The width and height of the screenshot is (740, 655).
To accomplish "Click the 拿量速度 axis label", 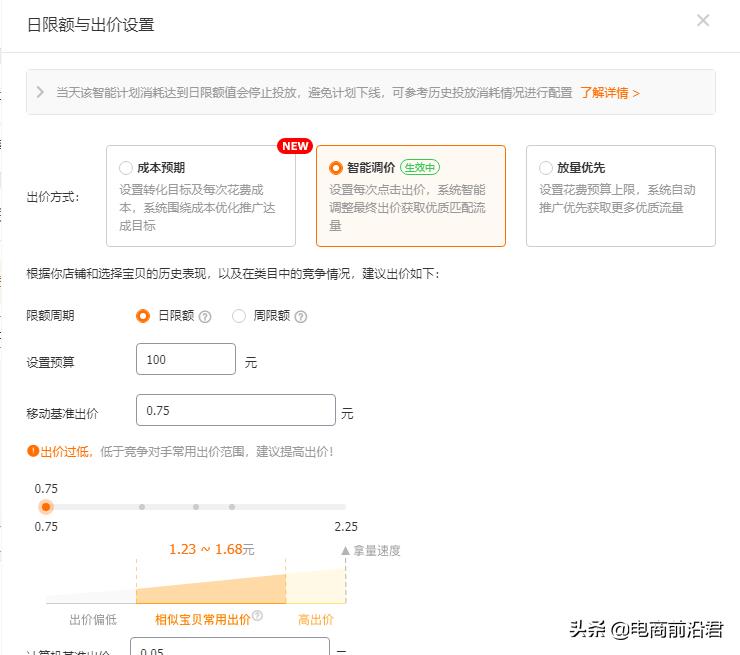I will [377, 550].
